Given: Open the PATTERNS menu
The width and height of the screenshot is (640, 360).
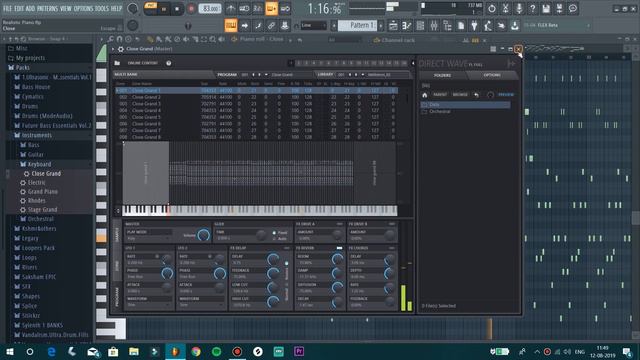Looking at the screenshot, I should click(48, 8).
